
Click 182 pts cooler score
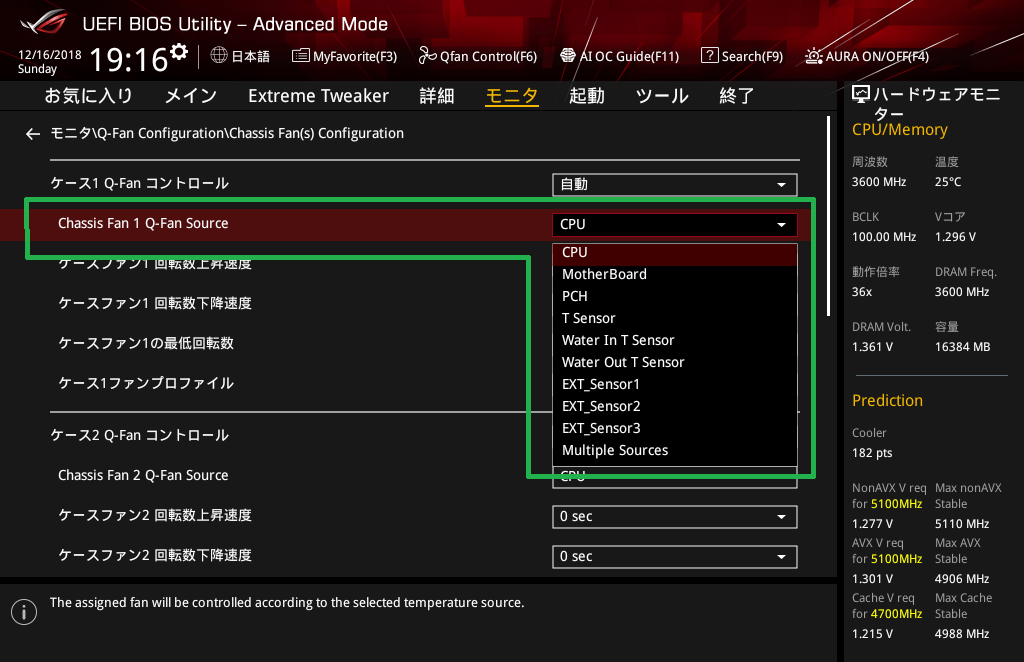point(872,453)
